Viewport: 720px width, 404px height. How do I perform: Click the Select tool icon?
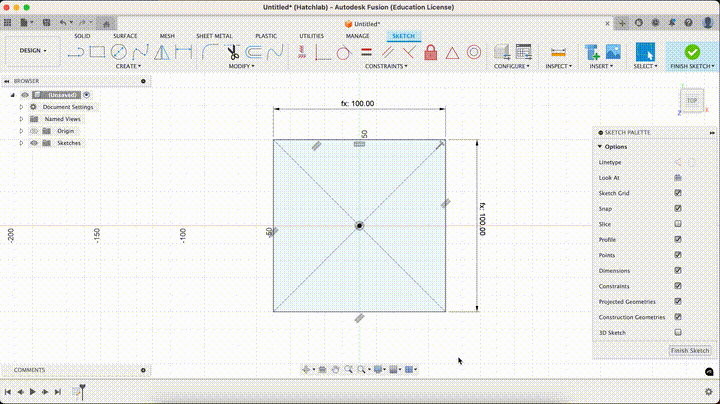pos(645,52)
